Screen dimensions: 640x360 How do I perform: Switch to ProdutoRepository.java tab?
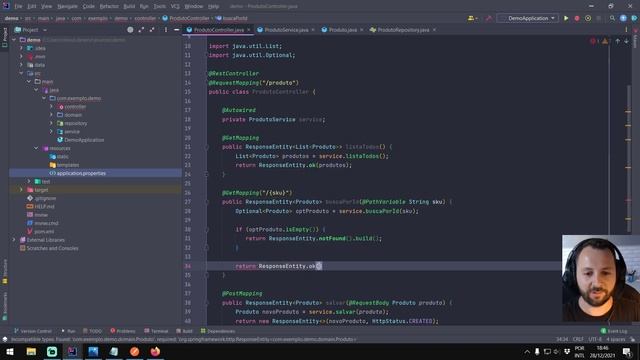click(x=403, y=30)
